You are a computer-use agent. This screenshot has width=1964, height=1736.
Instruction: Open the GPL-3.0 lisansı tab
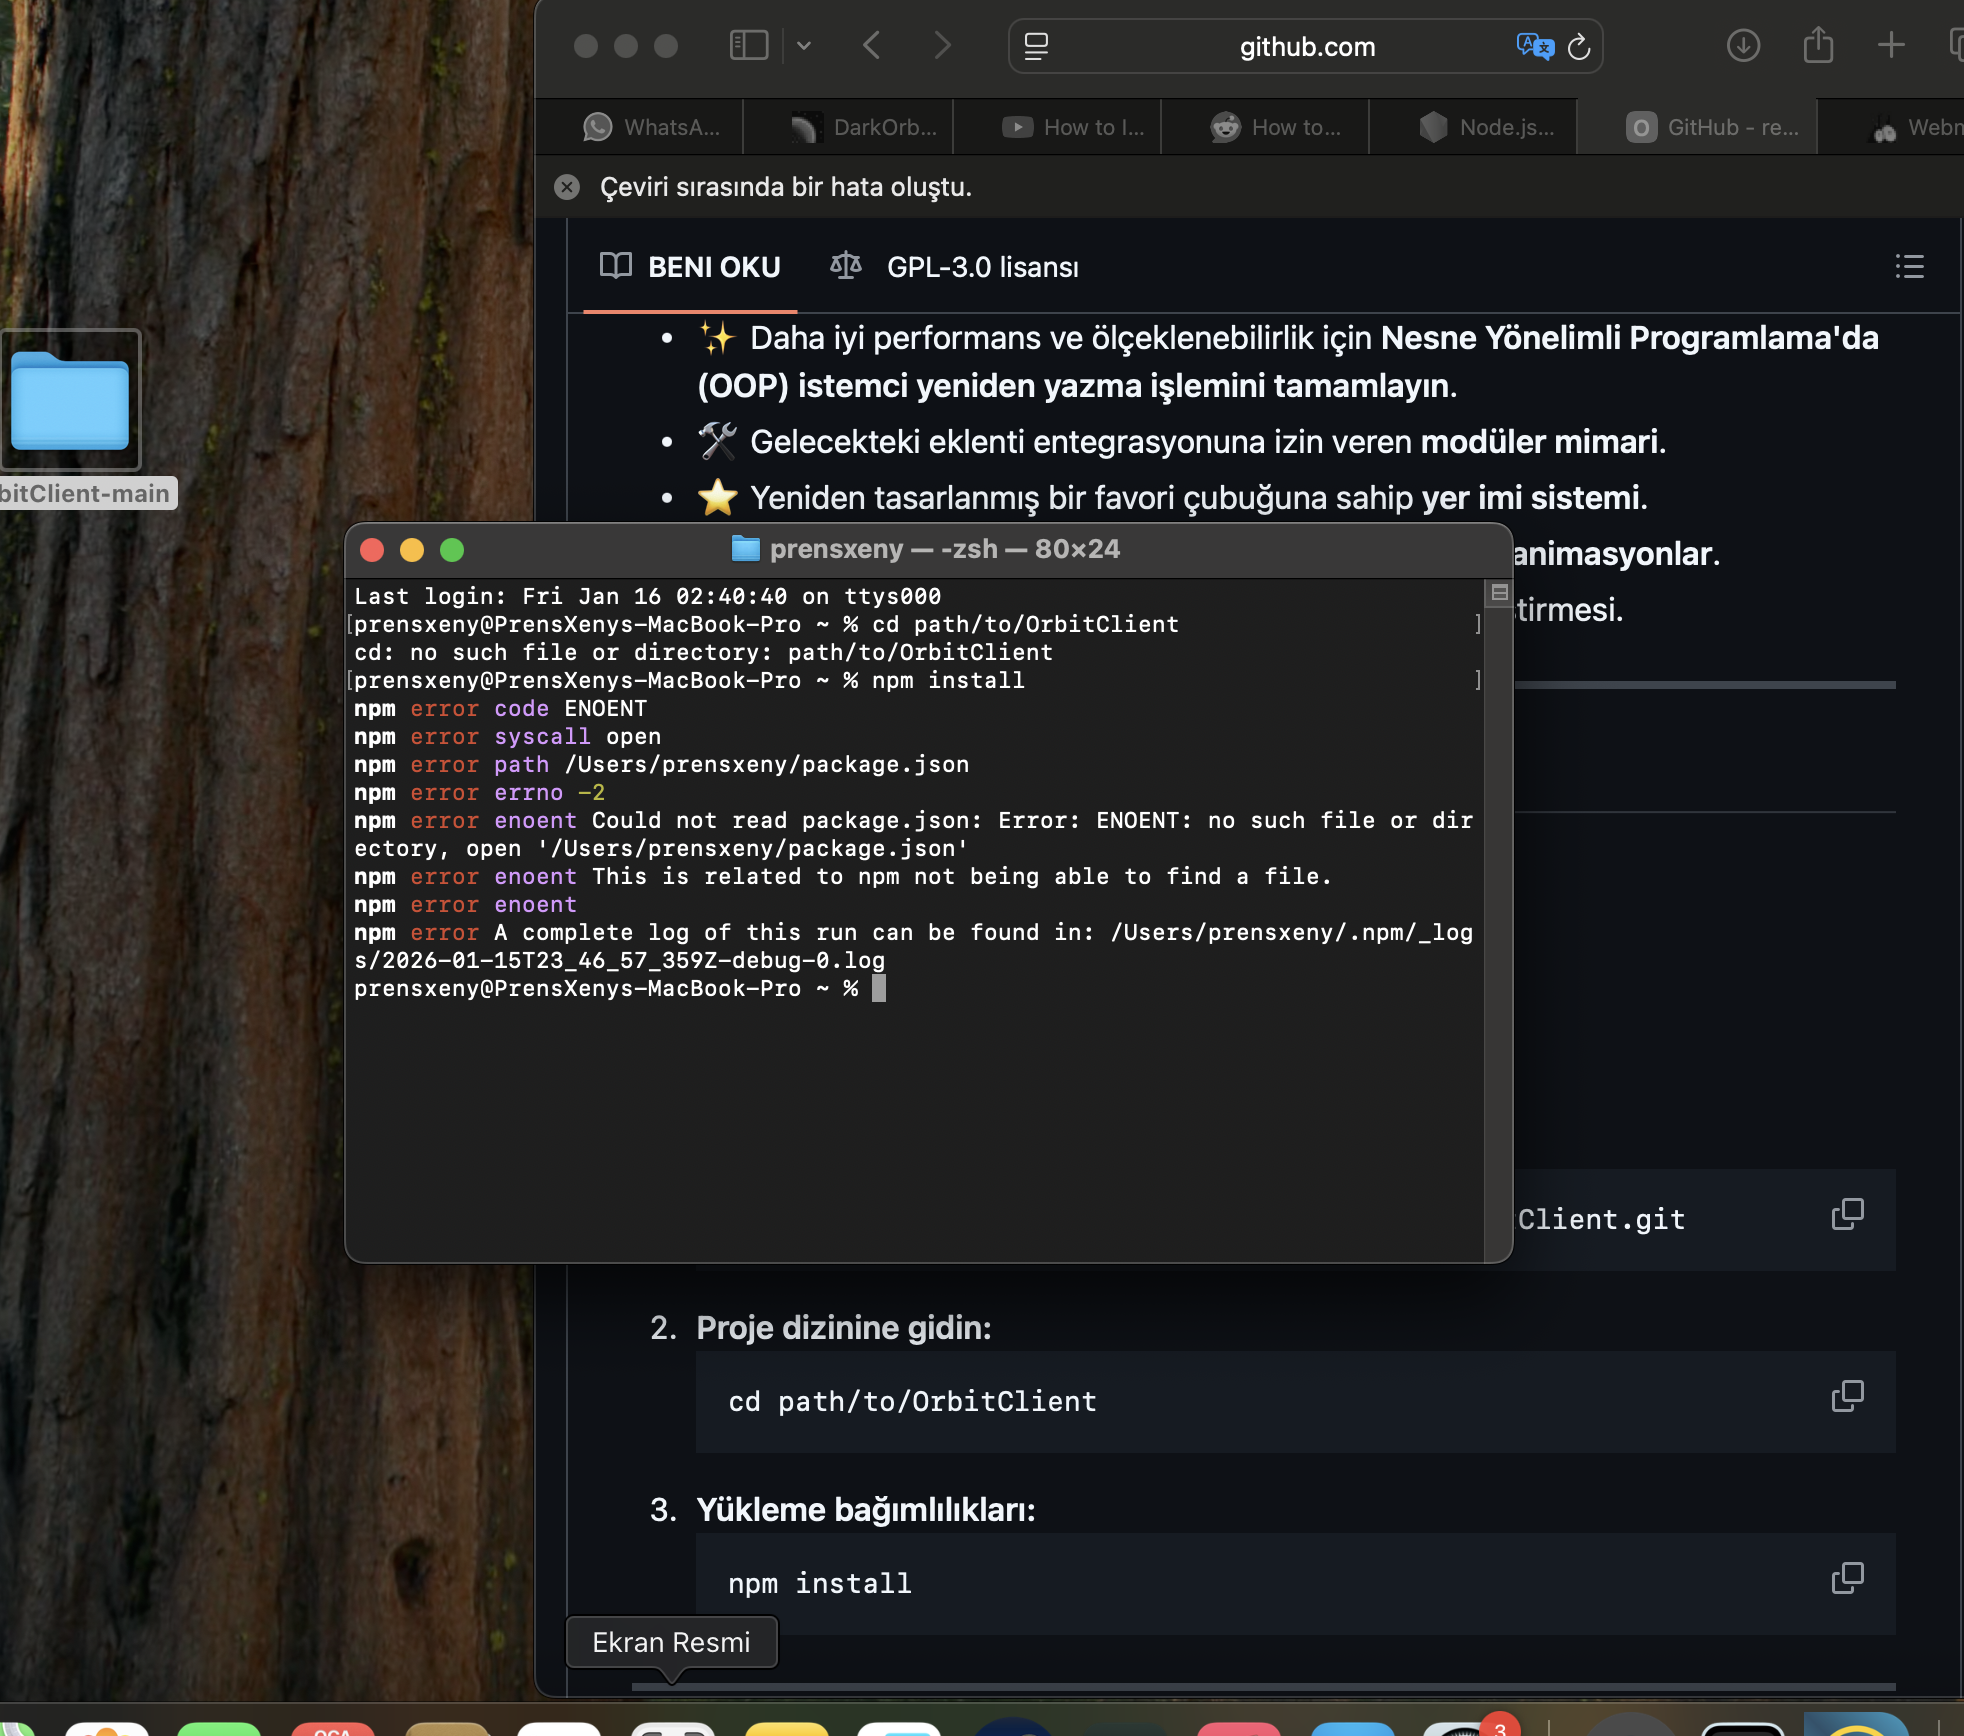click(955, 267)
